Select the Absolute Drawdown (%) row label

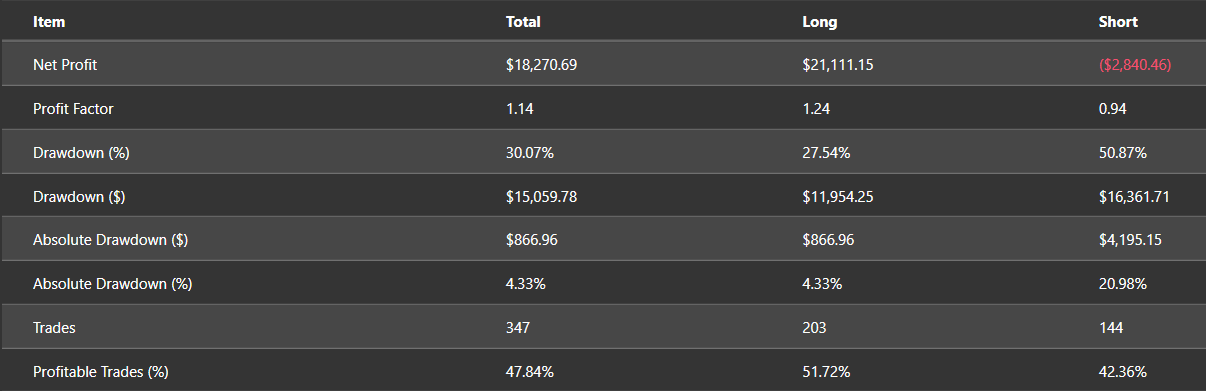click(113, 284)
